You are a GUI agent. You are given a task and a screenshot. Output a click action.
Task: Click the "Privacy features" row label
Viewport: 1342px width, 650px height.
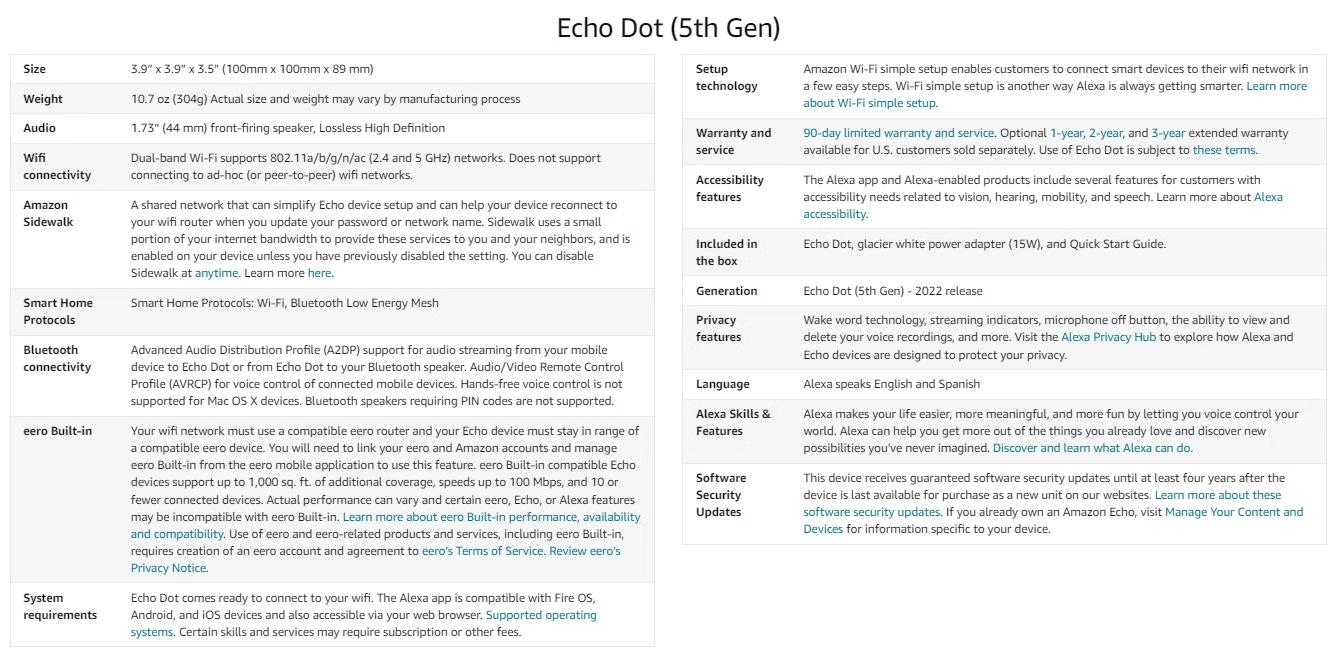pyautogui.click(x=718, y=329)
